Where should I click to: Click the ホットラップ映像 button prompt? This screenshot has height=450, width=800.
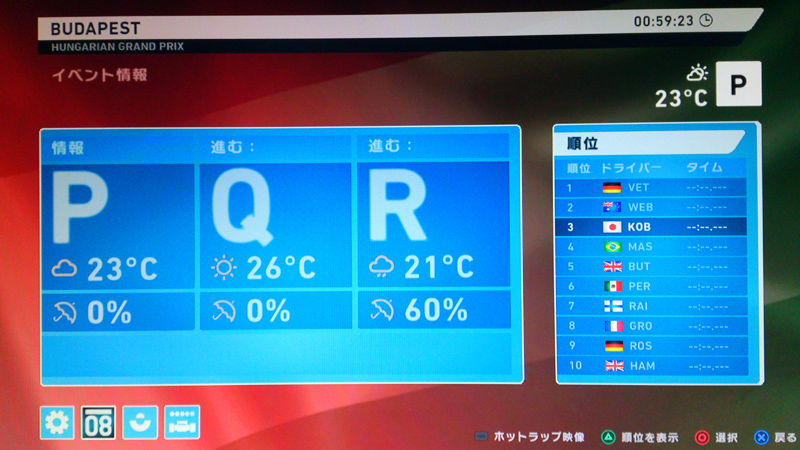coord(531,437)
